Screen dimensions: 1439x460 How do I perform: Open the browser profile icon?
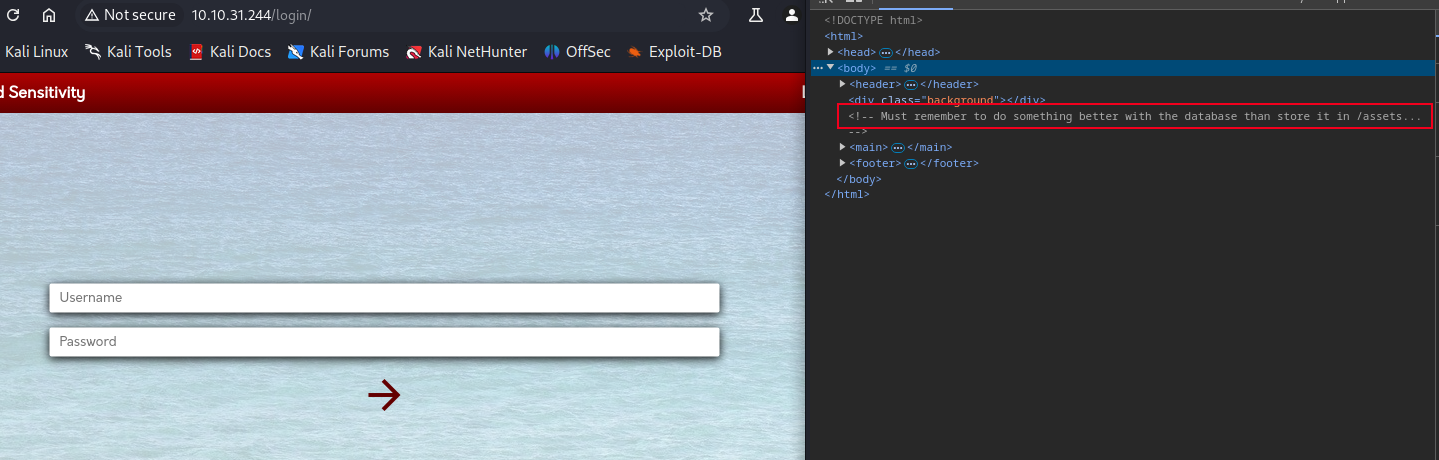[792, 15]
